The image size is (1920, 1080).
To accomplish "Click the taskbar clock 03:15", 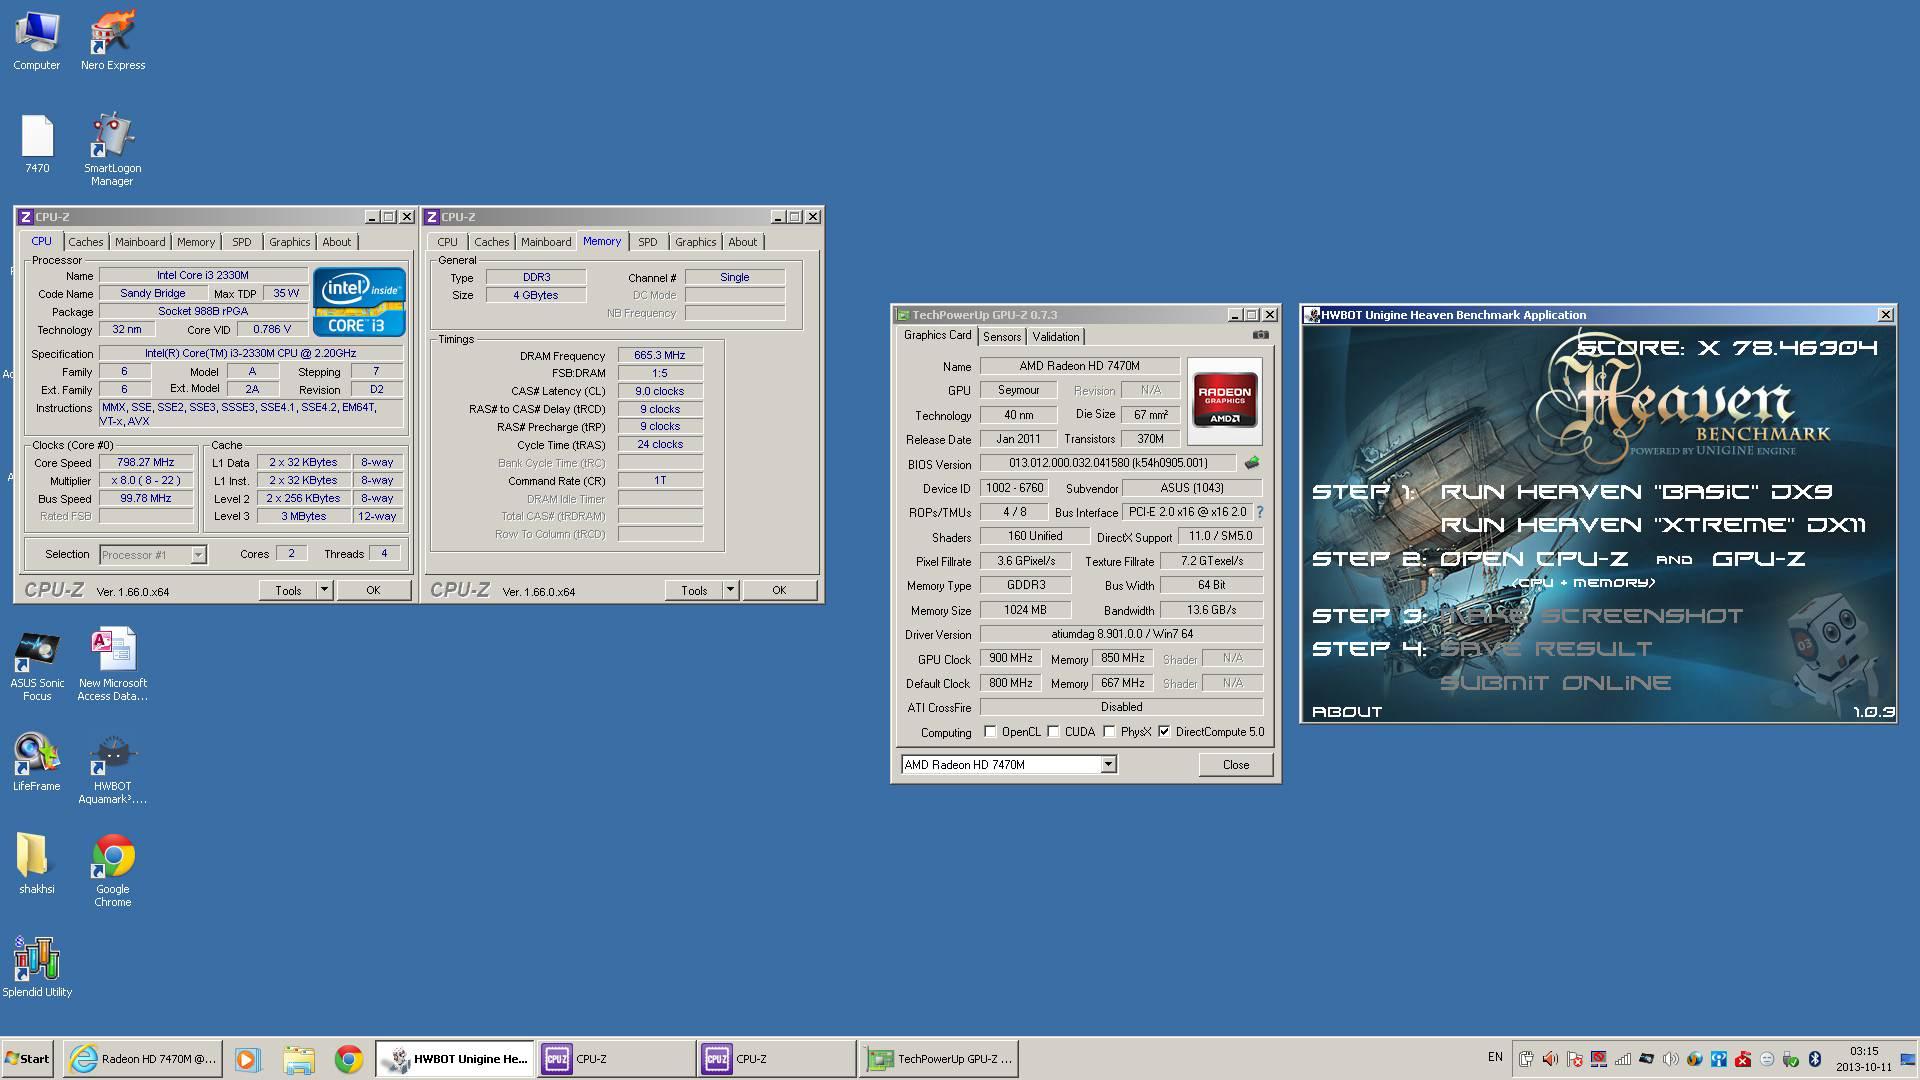I will [1864, 1059].
